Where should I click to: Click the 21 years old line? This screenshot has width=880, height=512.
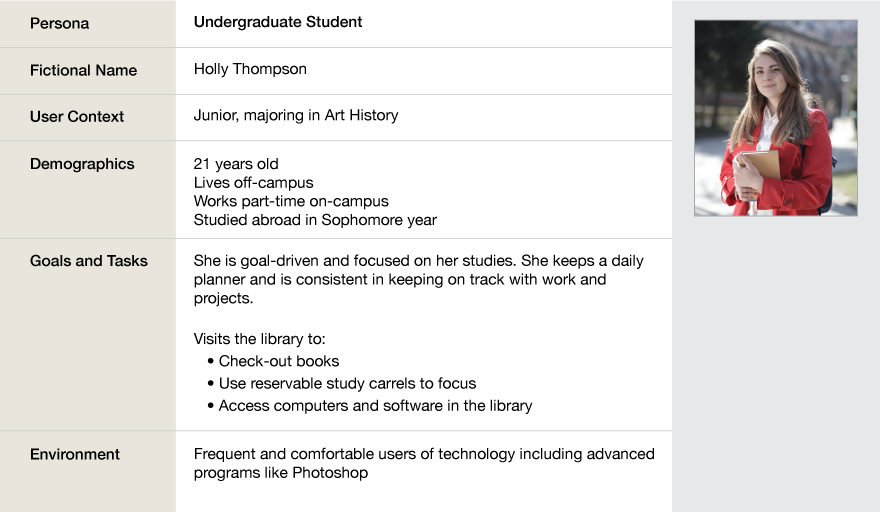(236, 164)
